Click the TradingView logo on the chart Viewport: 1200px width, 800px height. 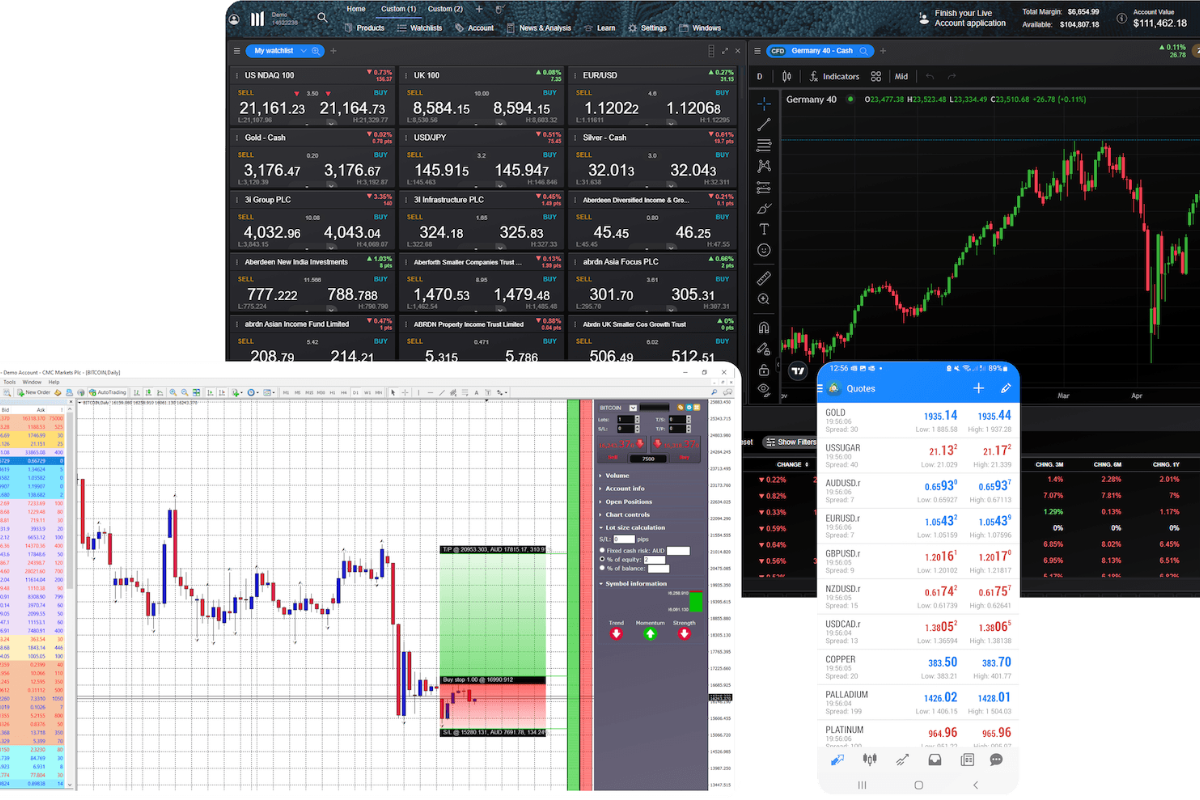coord(797,370)
